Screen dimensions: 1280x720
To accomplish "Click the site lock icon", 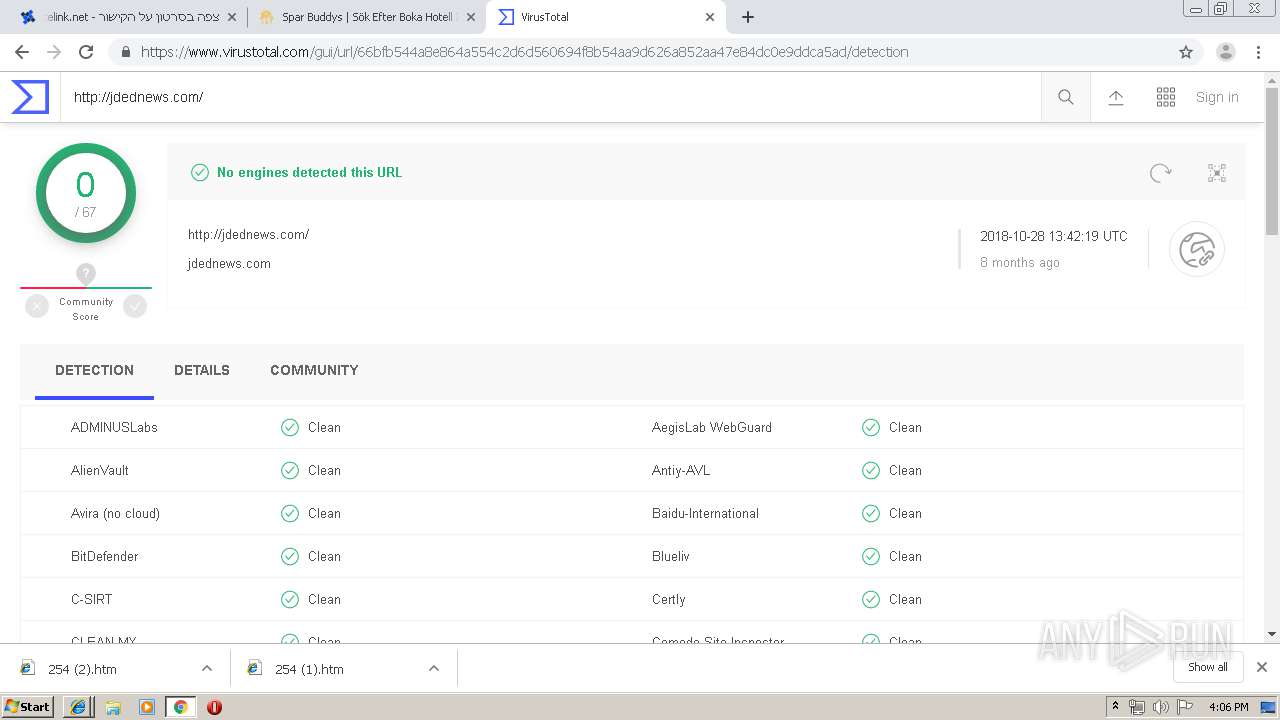I will pyautogui.click(x=125, y=52).
